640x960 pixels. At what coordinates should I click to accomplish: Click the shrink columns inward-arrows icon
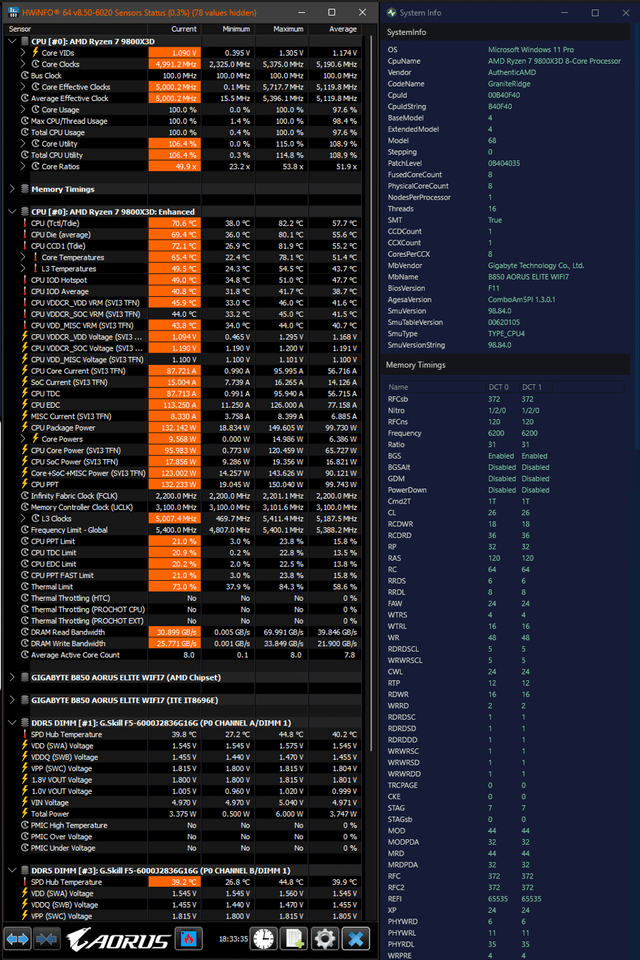coord(47,939)
